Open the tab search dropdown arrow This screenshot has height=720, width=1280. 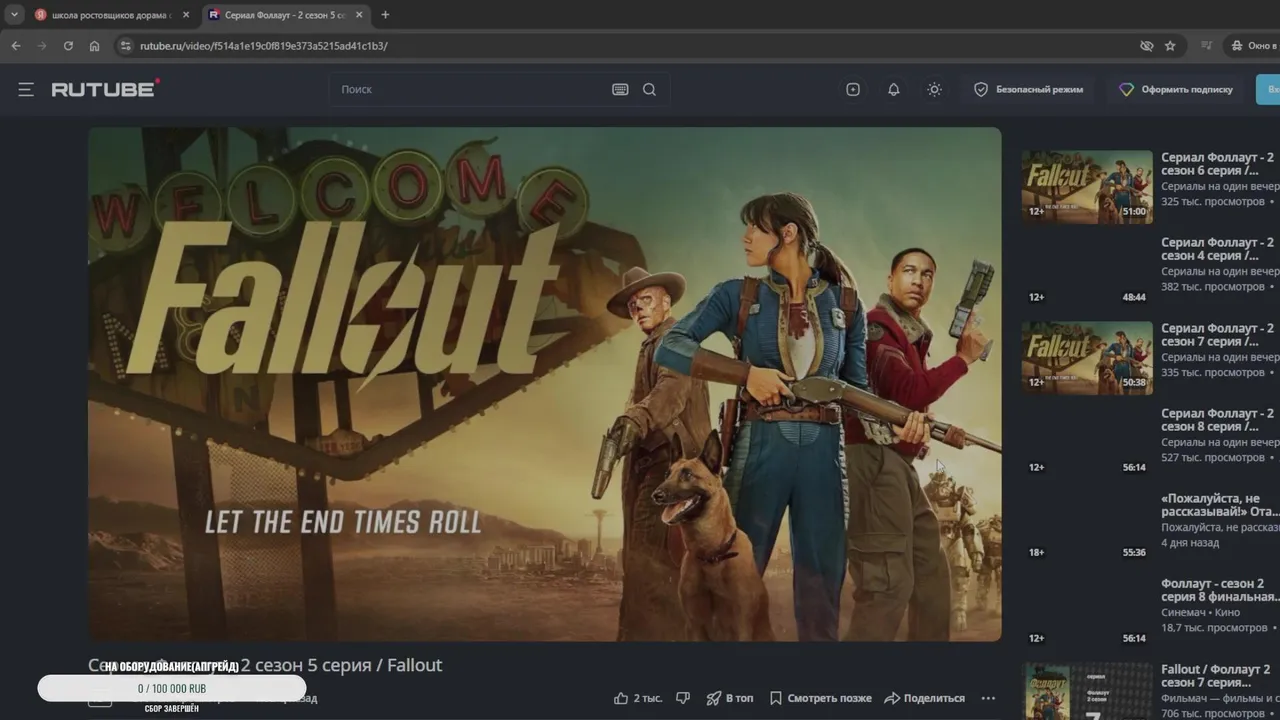[14, 15]
